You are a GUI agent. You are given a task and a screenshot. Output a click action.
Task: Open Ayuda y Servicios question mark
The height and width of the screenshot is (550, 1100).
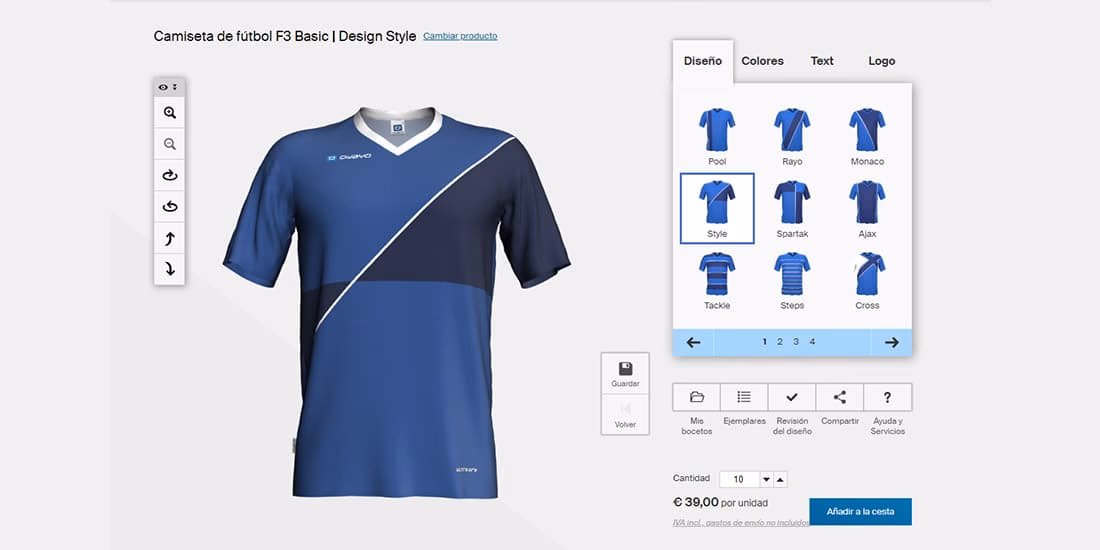click(x=887, y=397)
